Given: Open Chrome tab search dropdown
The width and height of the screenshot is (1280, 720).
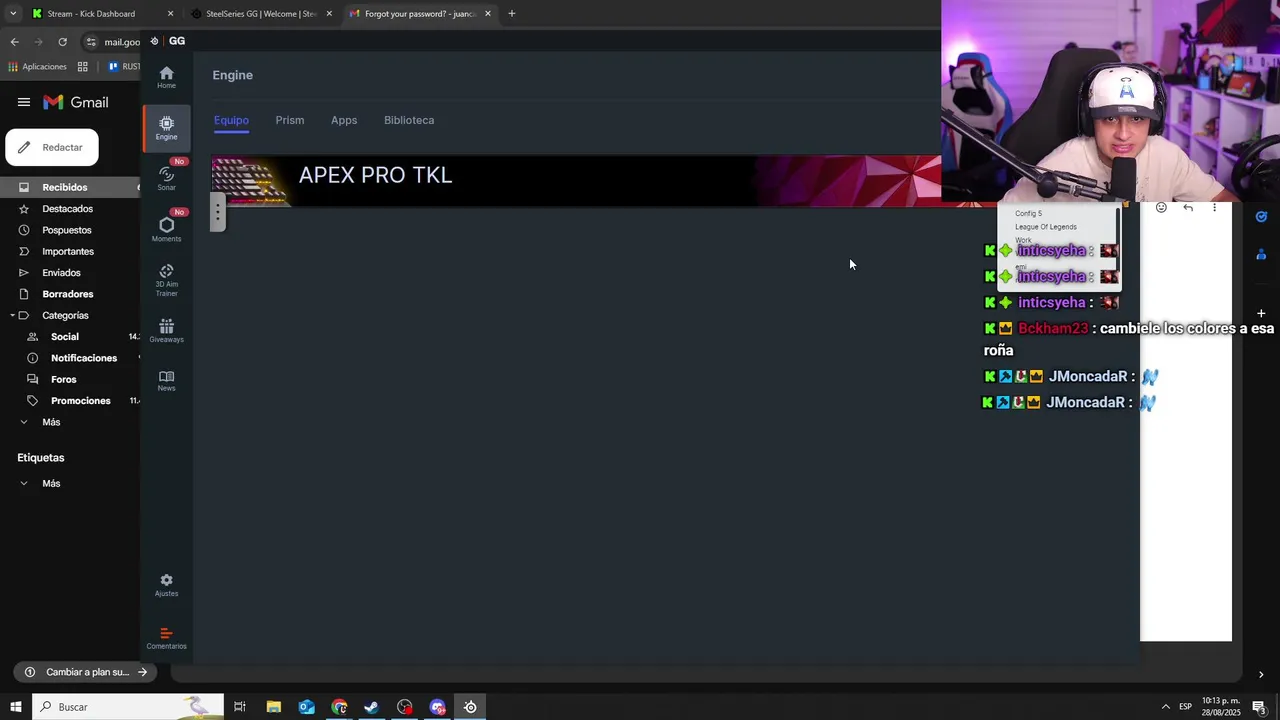Looking at the screenshot, I should tap(13, 13).
